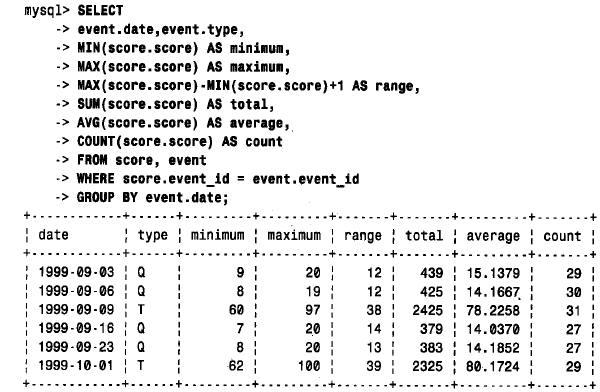Image resolution: width=600 pixels, height=392 pixels.
Task: Select the 'average' column header in the table
Action: click(x=493, y=237)
